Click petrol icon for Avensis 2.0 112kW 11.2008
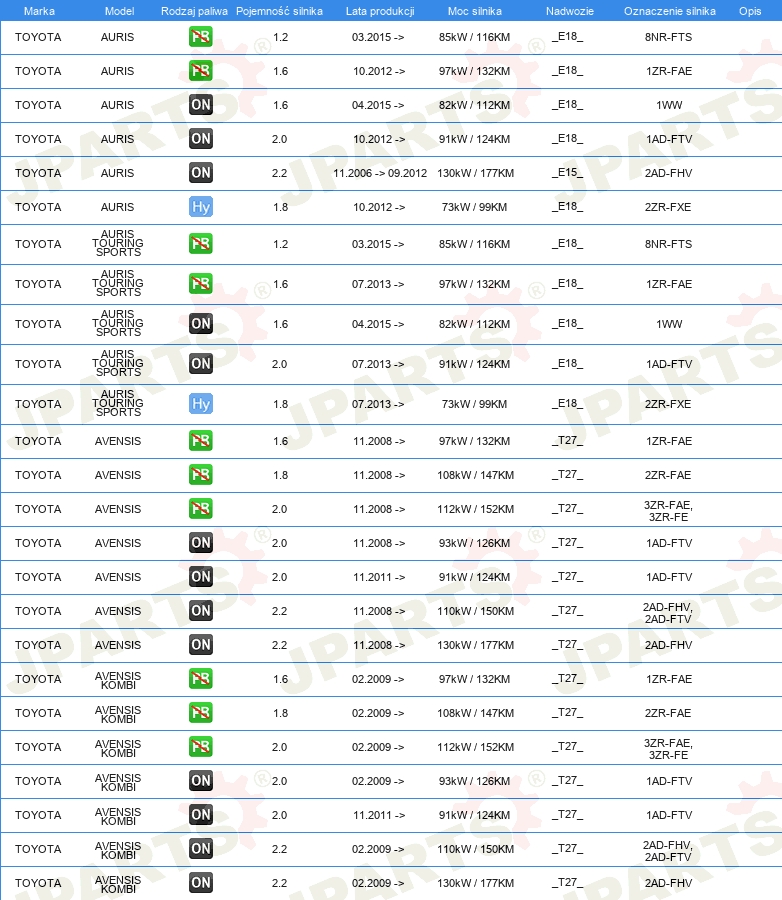782x900 pixels. point(200,508)
